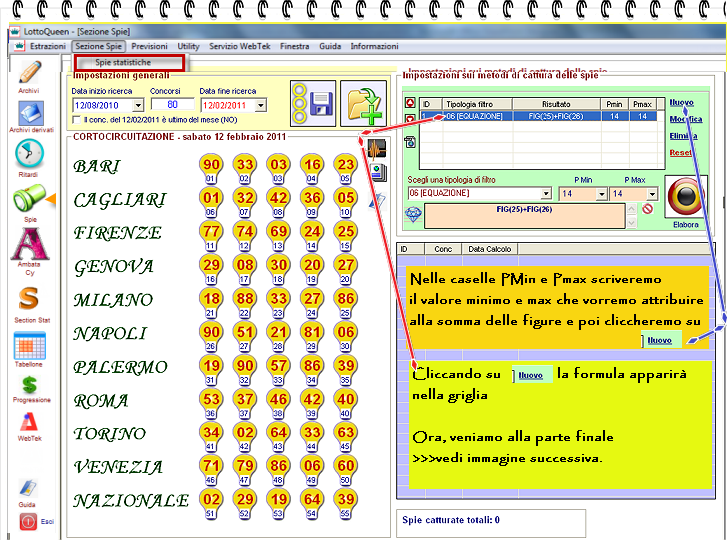Open the Guida menu
The width and height of the screenshot is (727, 540).
point(330,46)
